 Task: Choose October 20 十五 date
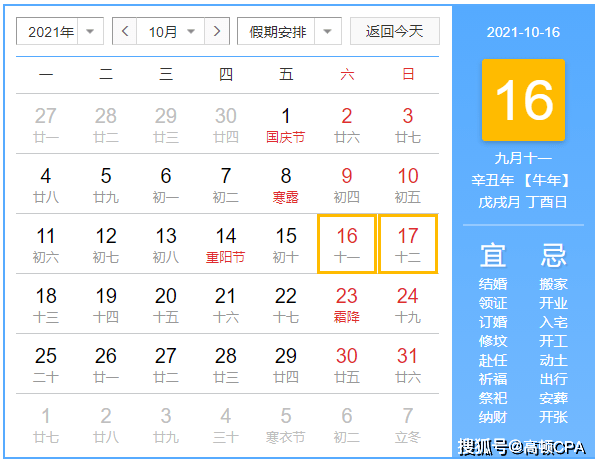pos(166,304)
